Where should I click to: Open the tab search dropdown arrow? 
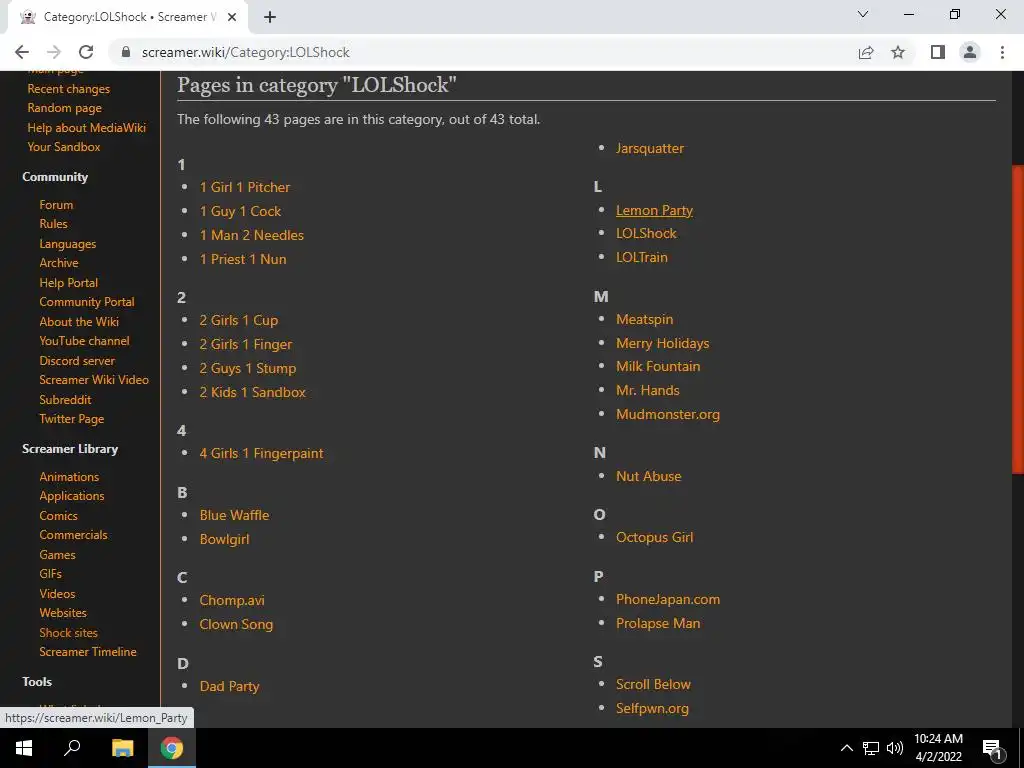point(863,14)
